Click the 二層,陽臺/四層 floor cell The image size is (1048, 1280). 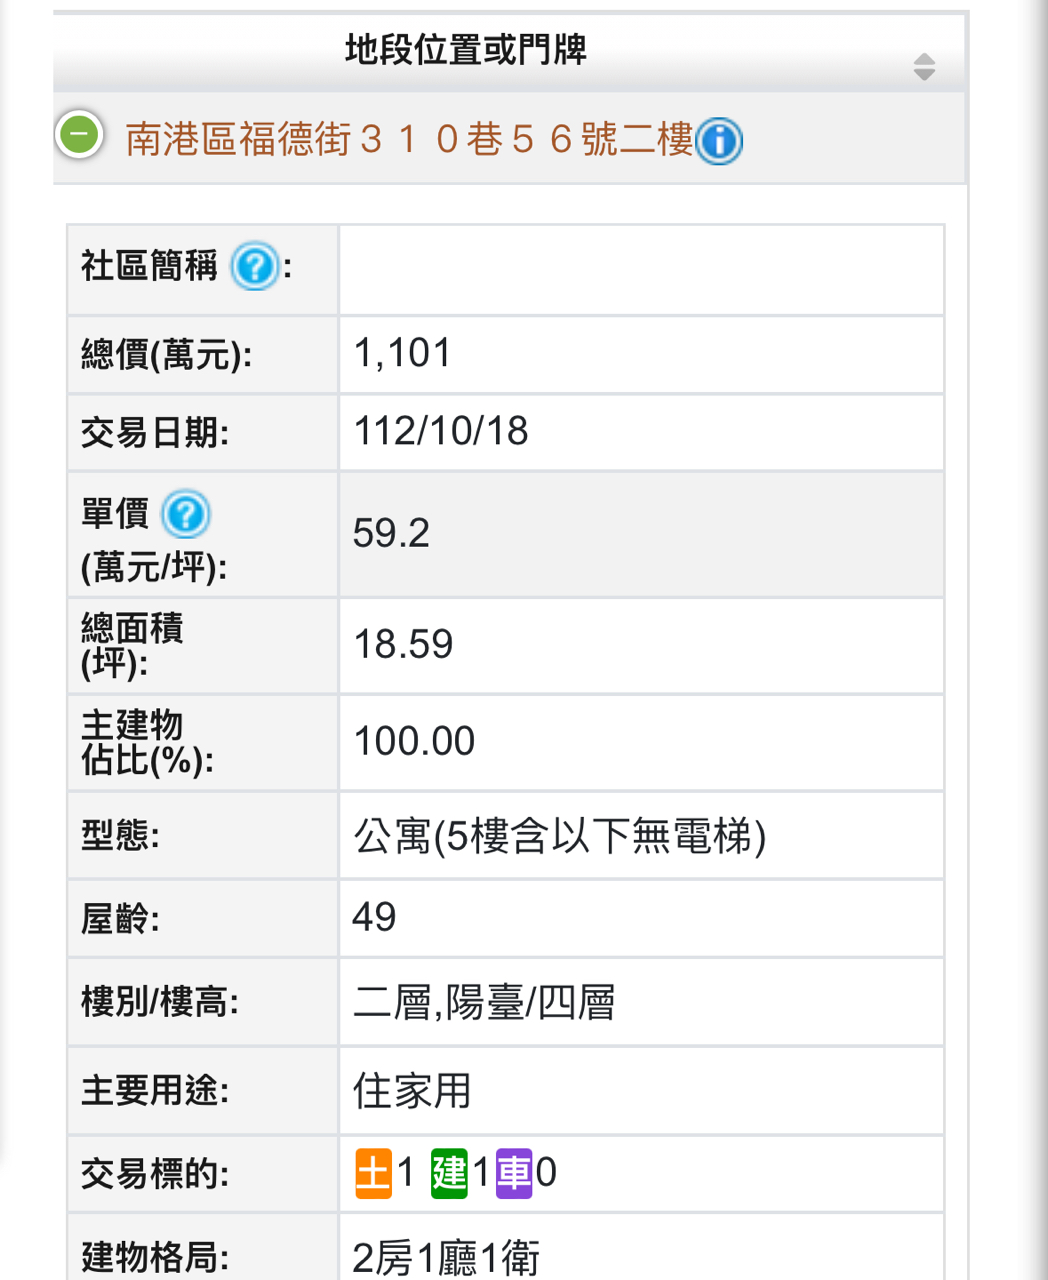coord(484,1002)
